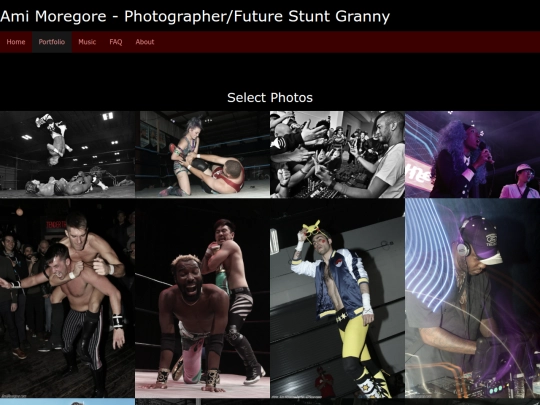Open the FAQ page
Viewport: 540px width, 405px height.
pyautogui.click(x=116, y=42)
